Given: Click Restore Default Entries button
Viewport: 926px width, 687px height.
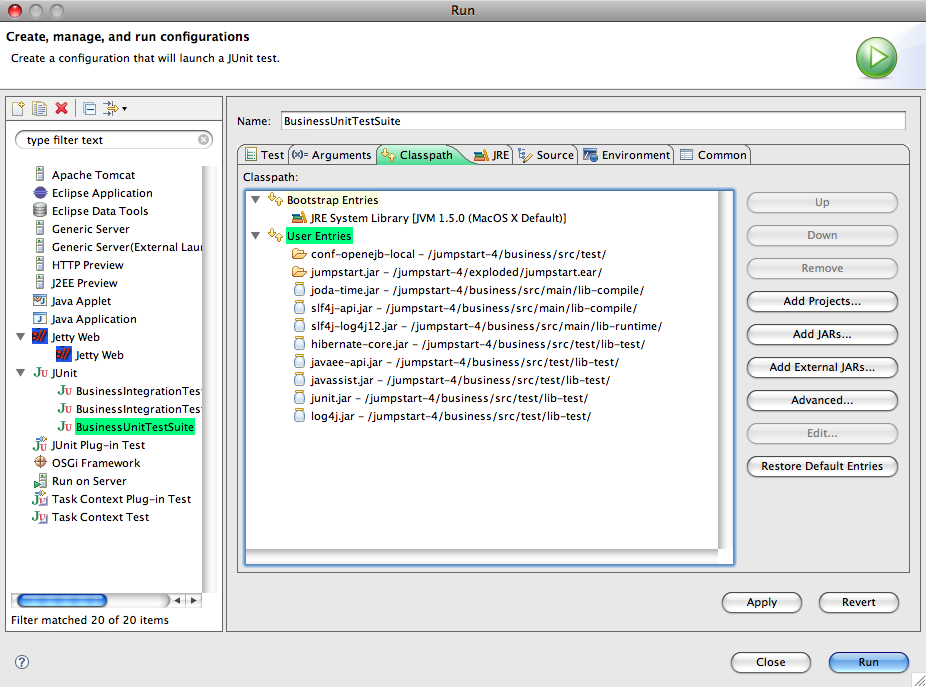Looking at the screenshot, I should pyautogui.click(x=822, y=466).
